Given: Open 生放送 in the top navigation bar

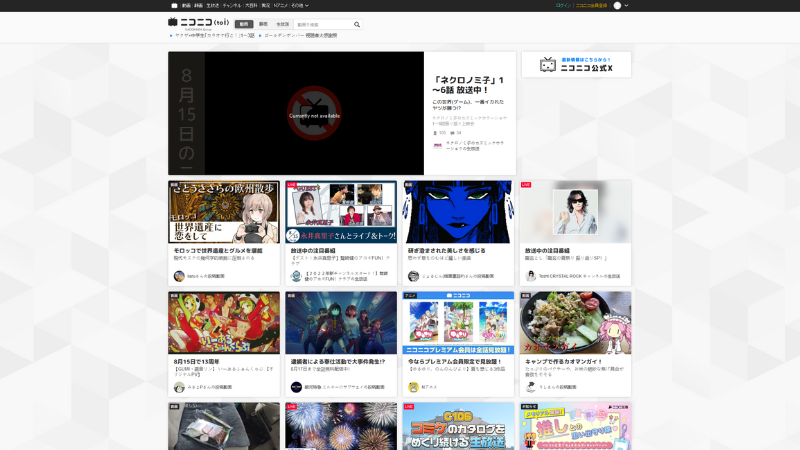Looking at the screenshot, I should pos(212,6).
